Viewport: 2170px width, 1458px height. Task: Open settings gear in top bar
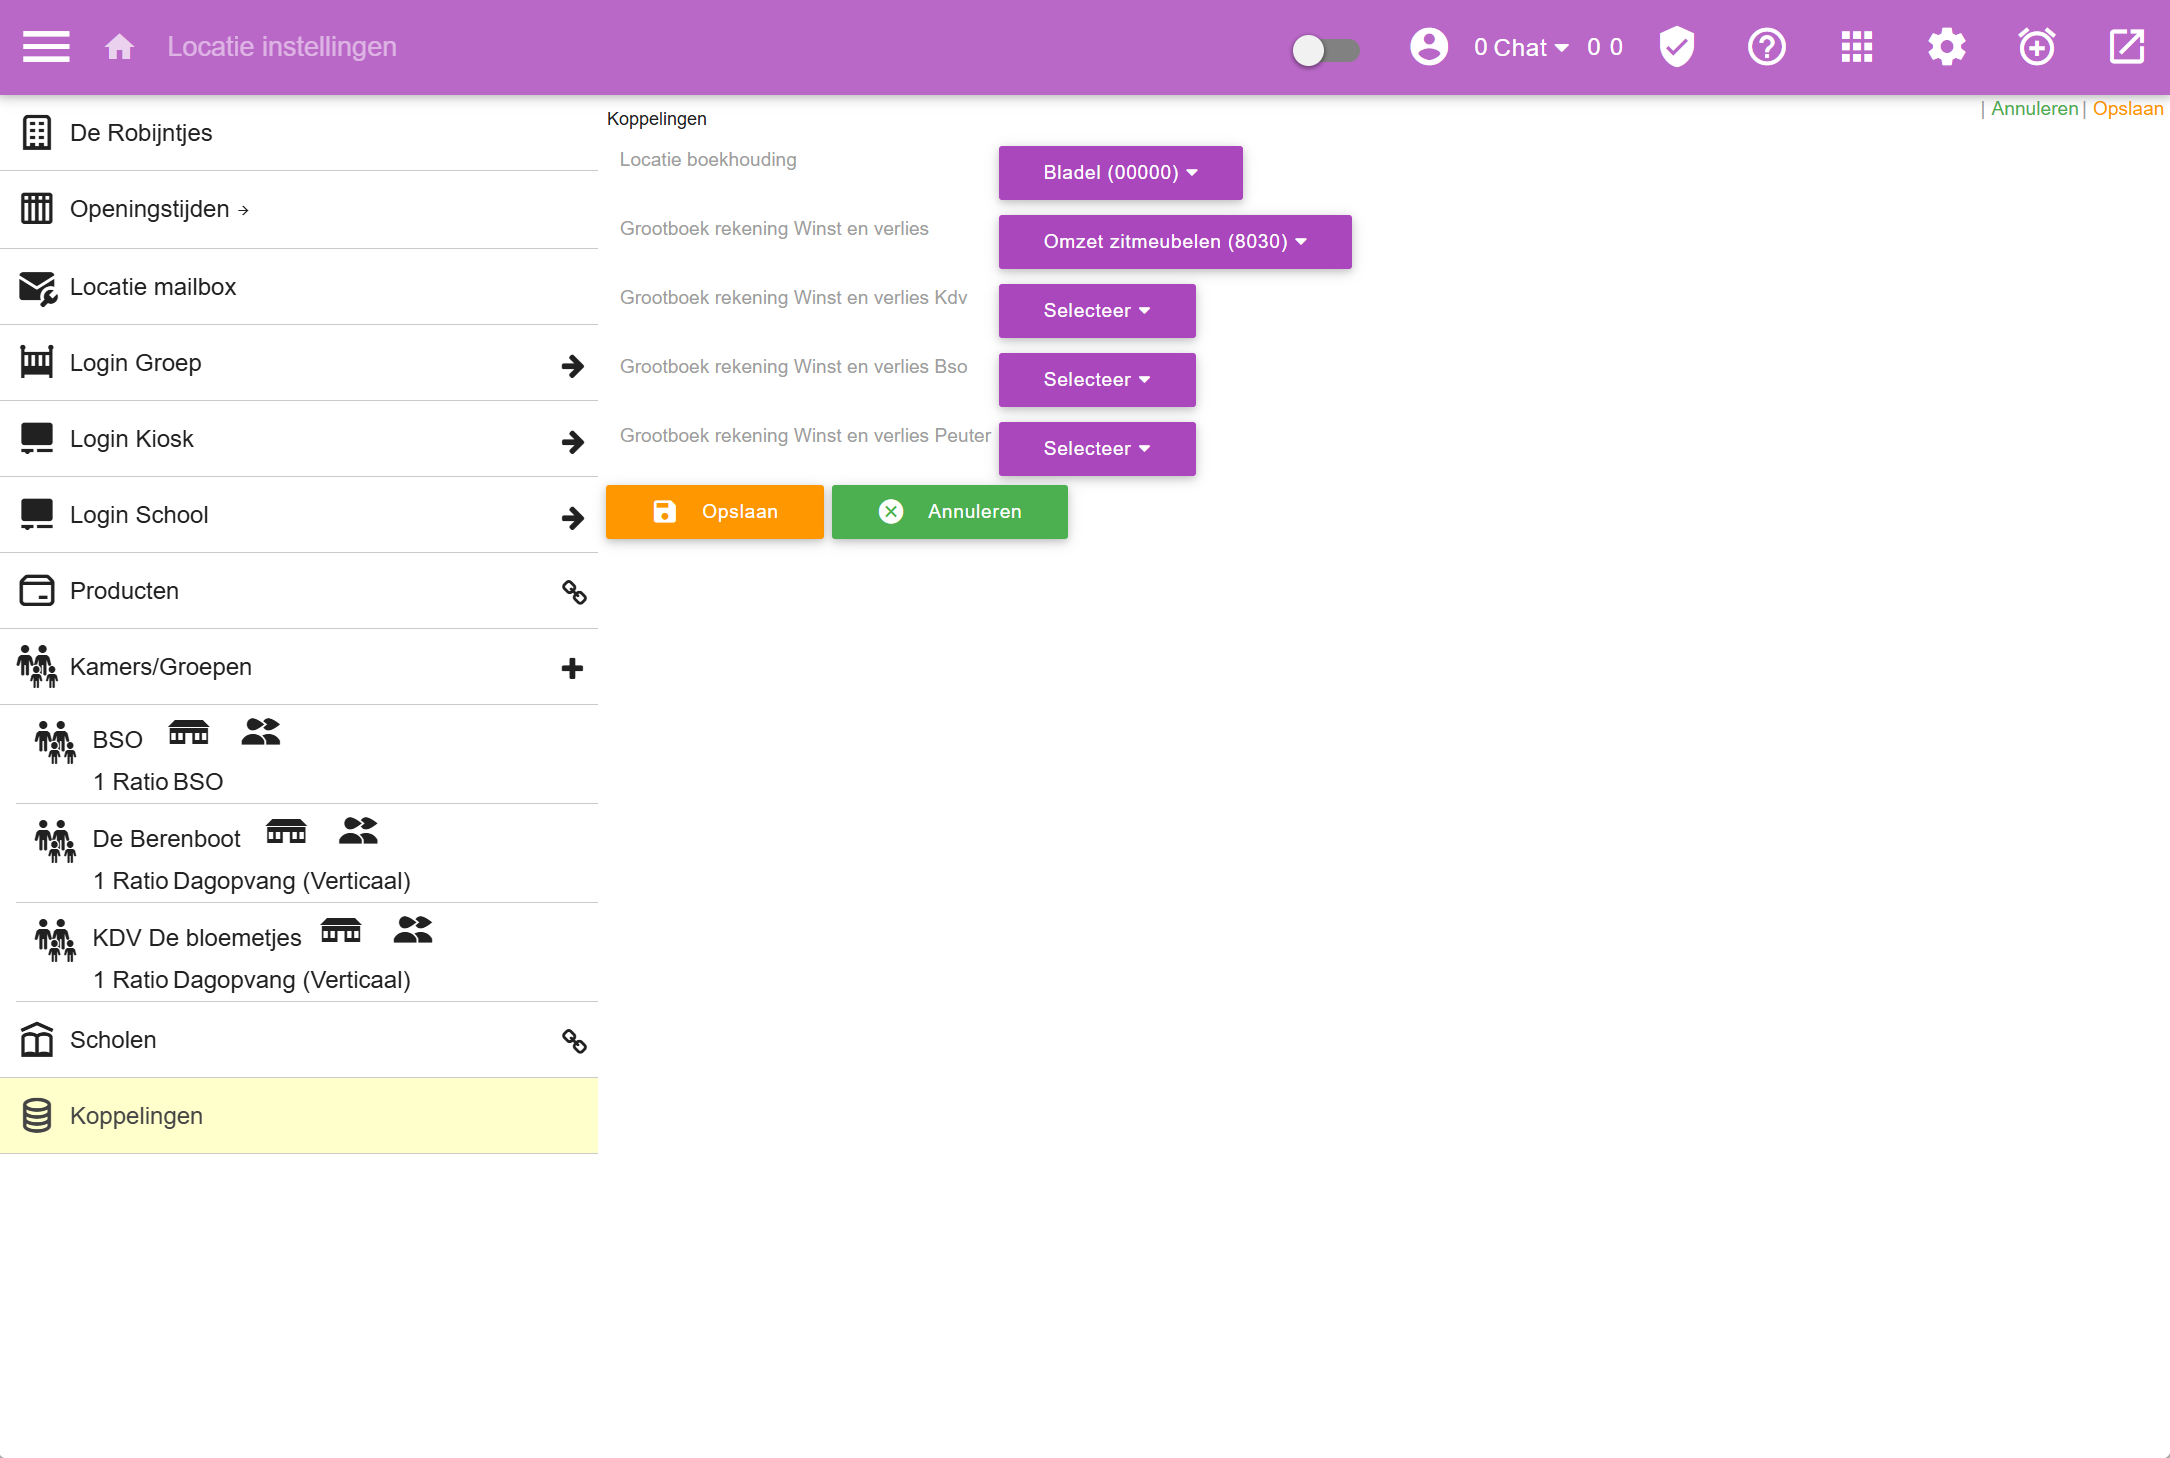point(1947,47)
